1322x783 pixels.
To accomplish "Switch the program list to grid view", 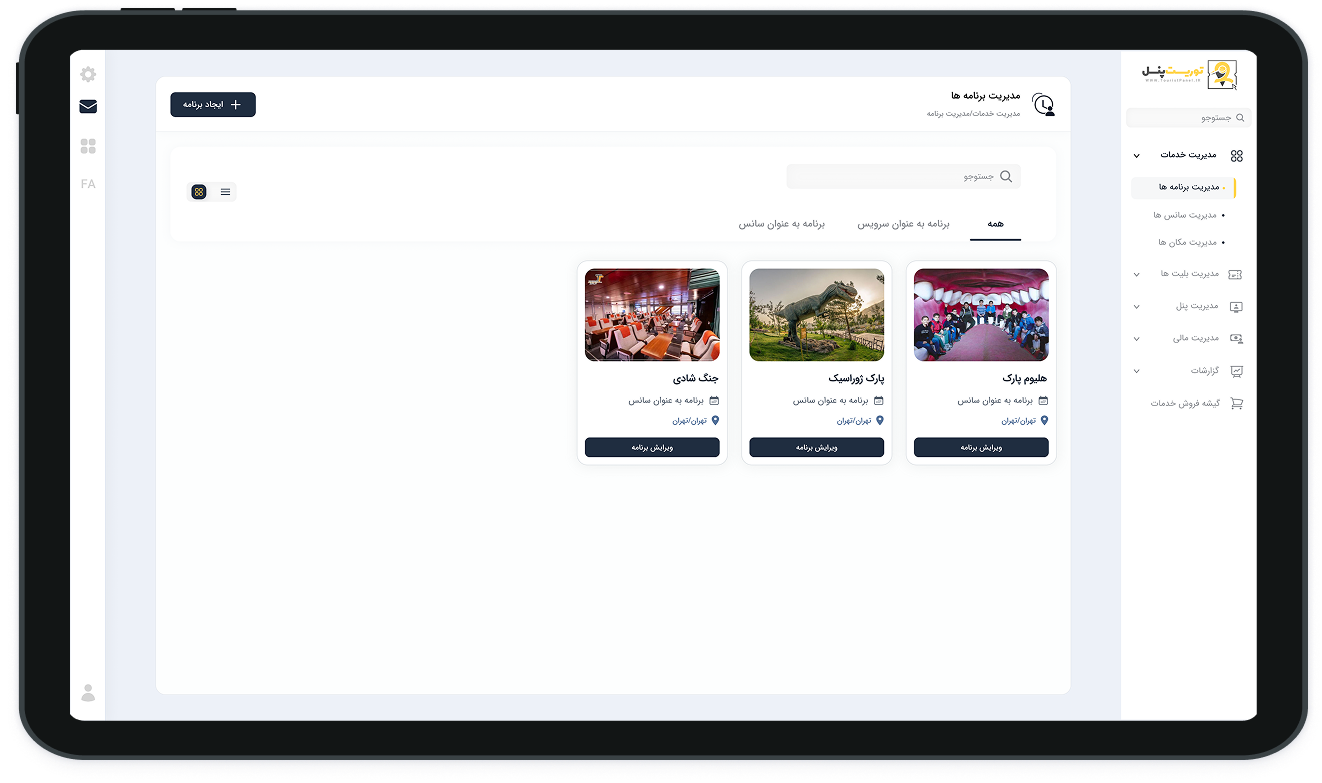I will point(199,191).
